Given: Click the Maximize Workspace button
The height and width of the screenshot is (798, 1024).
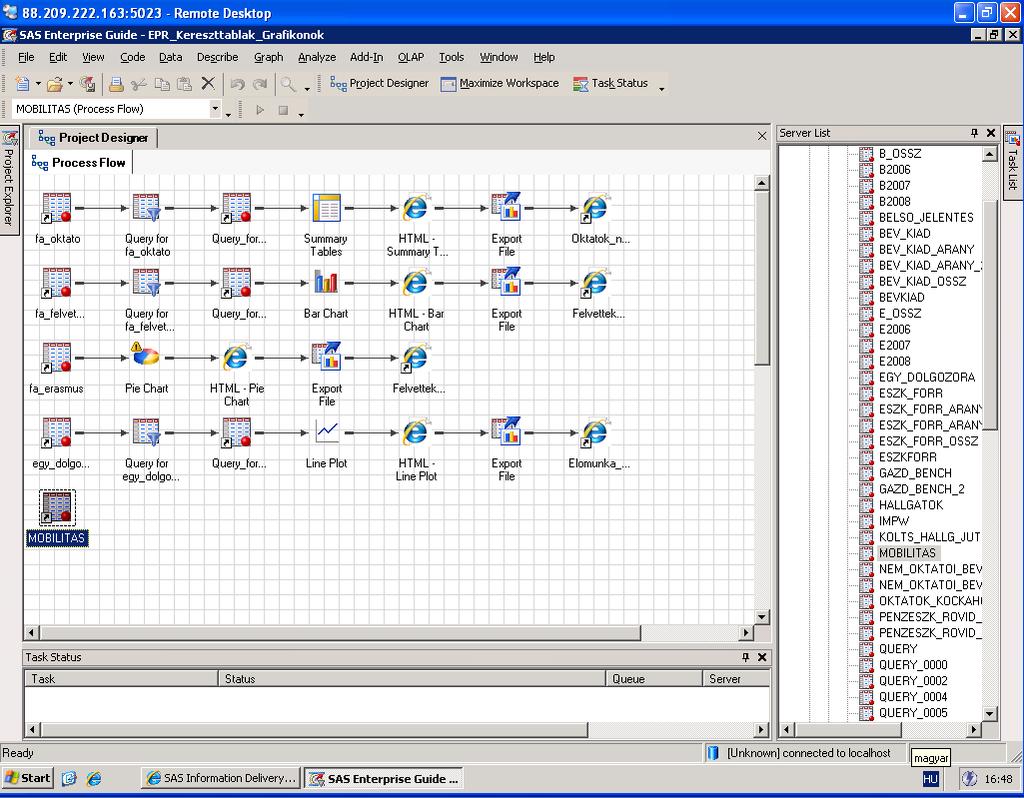Looking at the screenshot, I should tap(500, 84).
